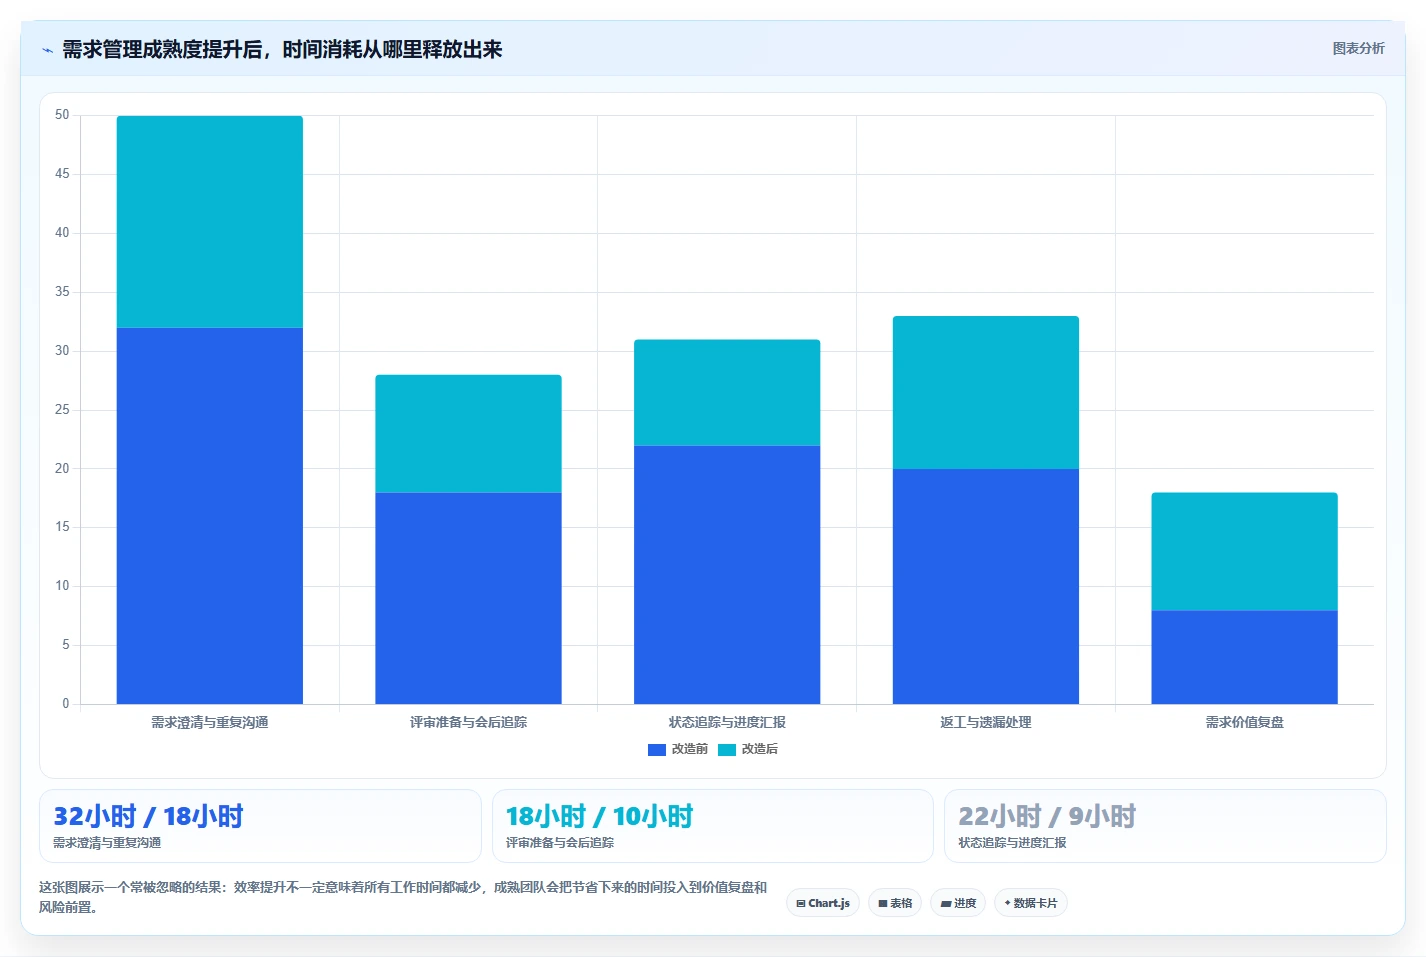Click the 改造后 legend label
This screenshot has height=957, width=1426.
pos(760,749)
